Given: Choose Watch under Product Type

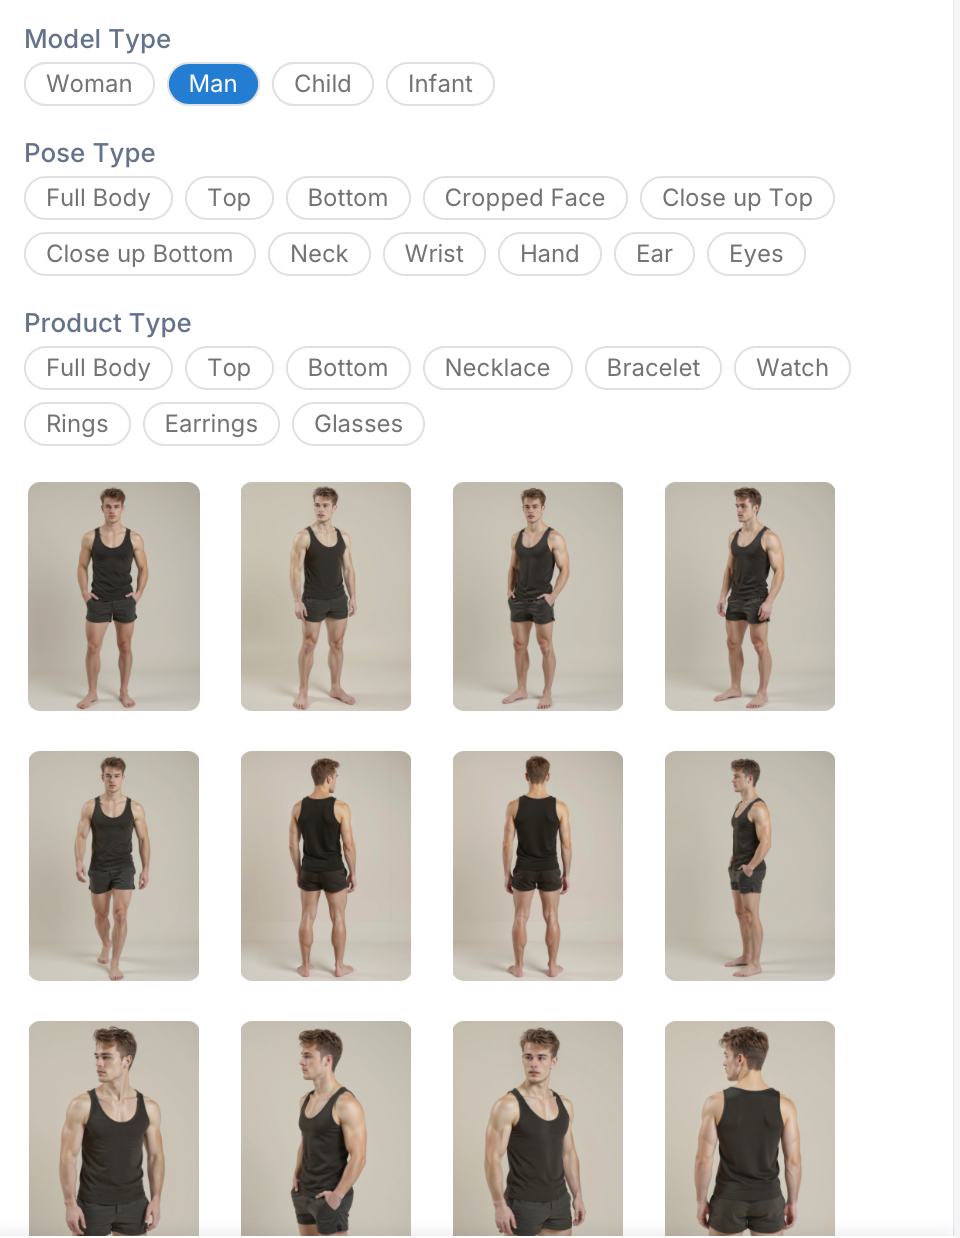Looking at the screenshot, I should click(x=792, y=368).
